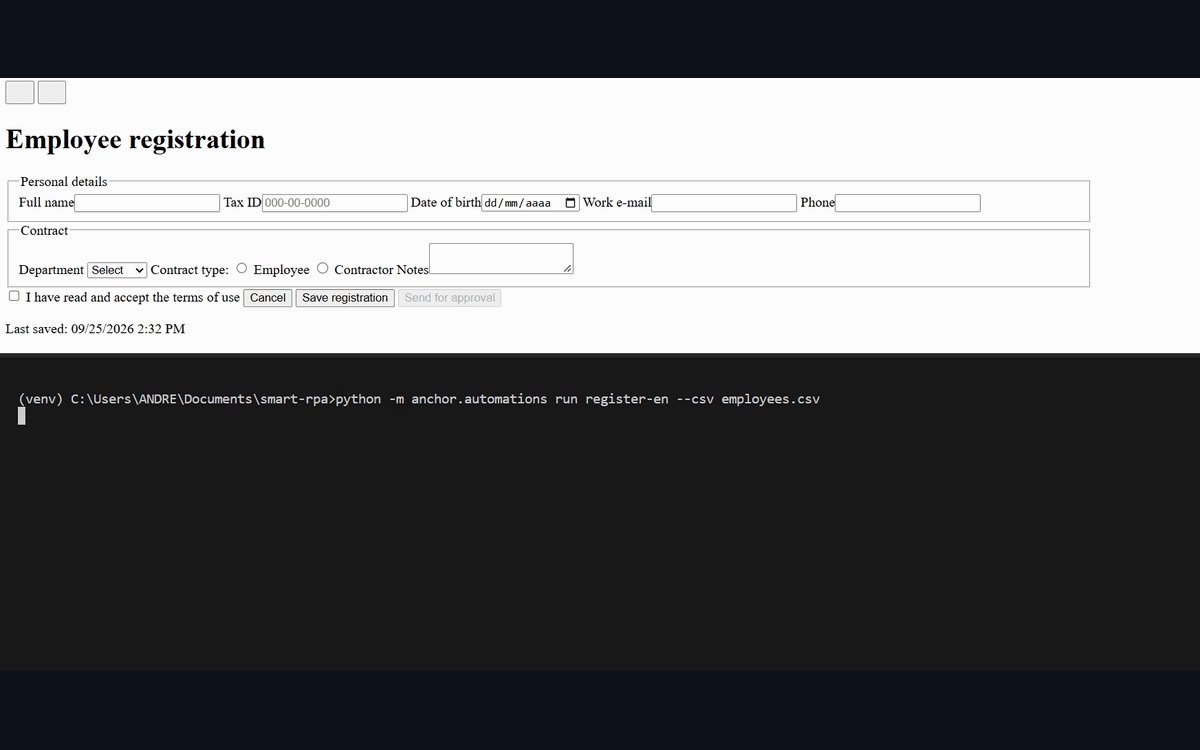Click the terminal command line text
1200x750 pixels.
pos(419,399)
